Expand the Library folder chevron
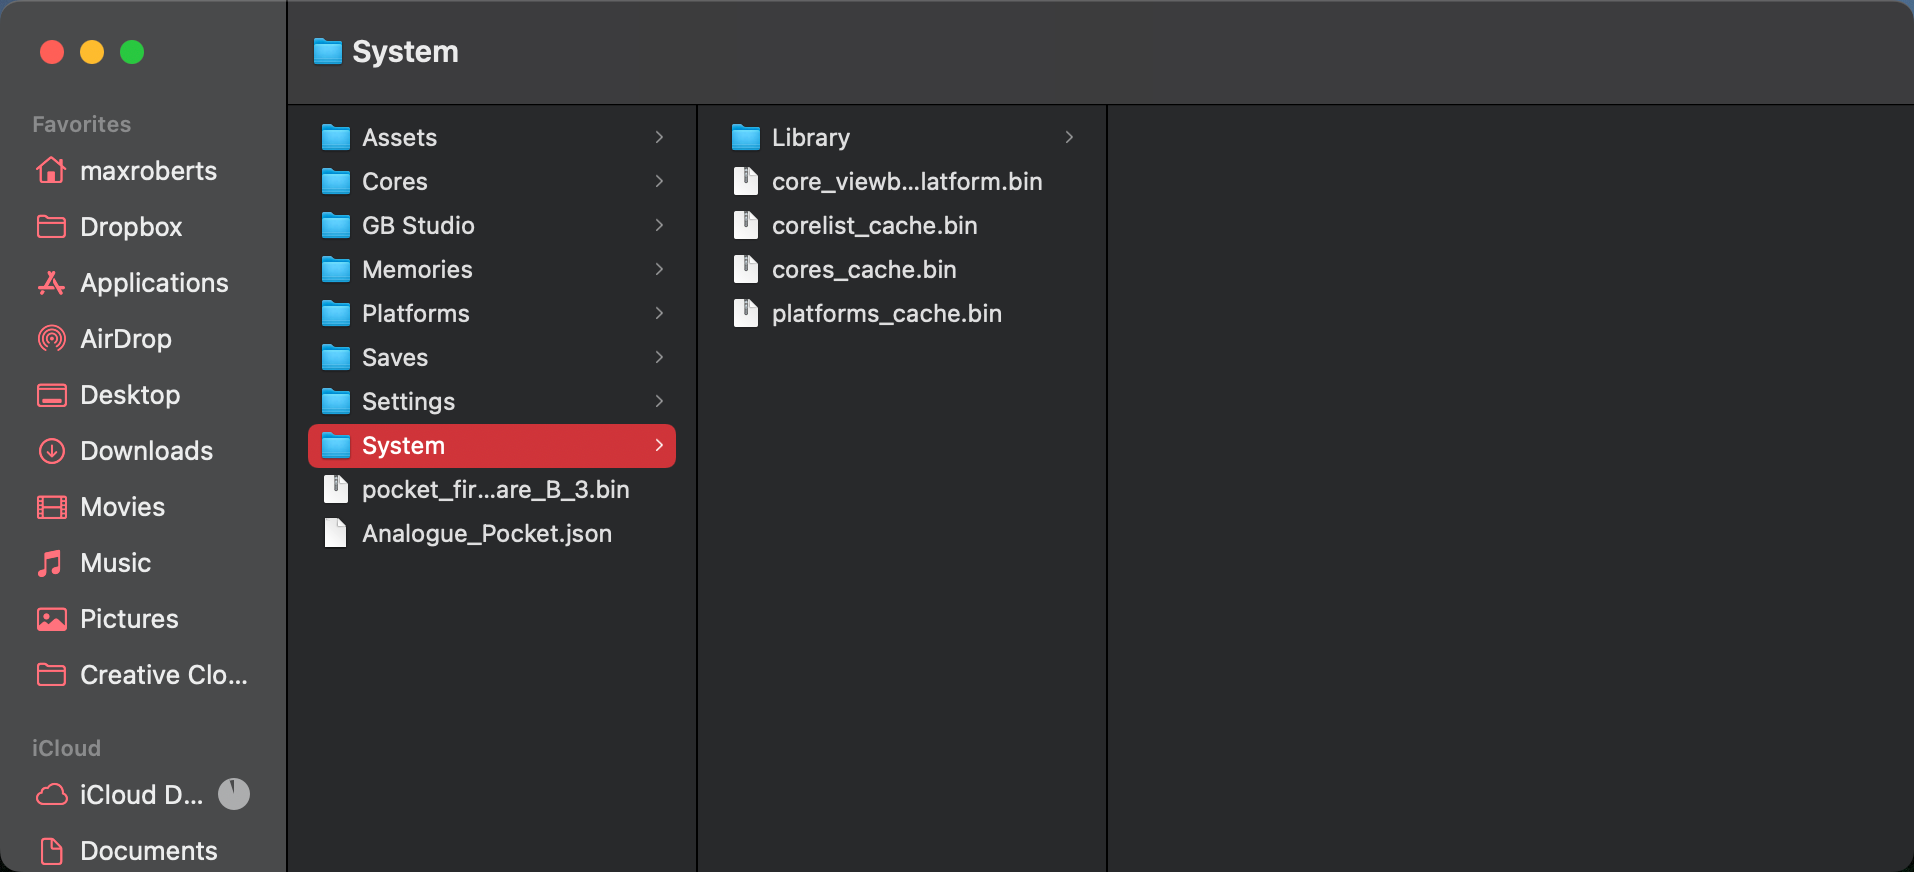 (1069, 137)
